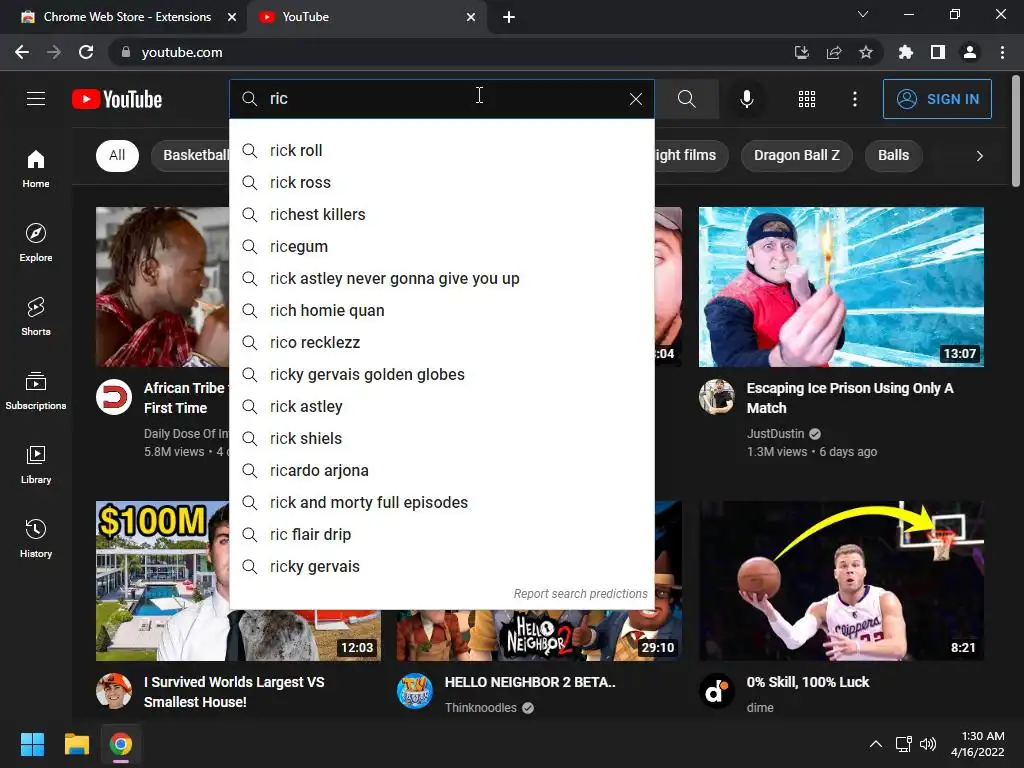Open the YouTube apps grid icon
The image size is (1024, 768).
807,99
